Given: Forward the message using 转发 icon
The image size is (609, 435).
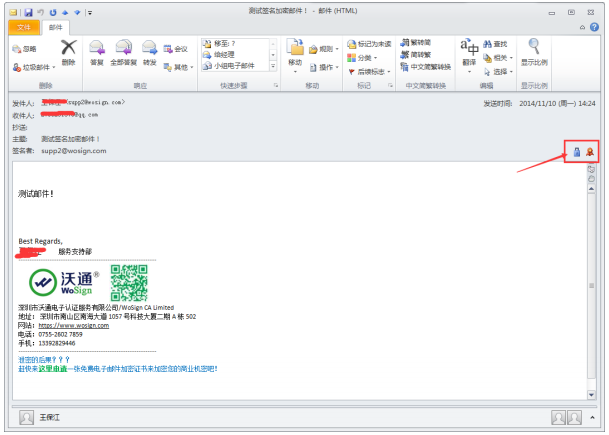Looking at the screenshot, I should coord(149,51).
